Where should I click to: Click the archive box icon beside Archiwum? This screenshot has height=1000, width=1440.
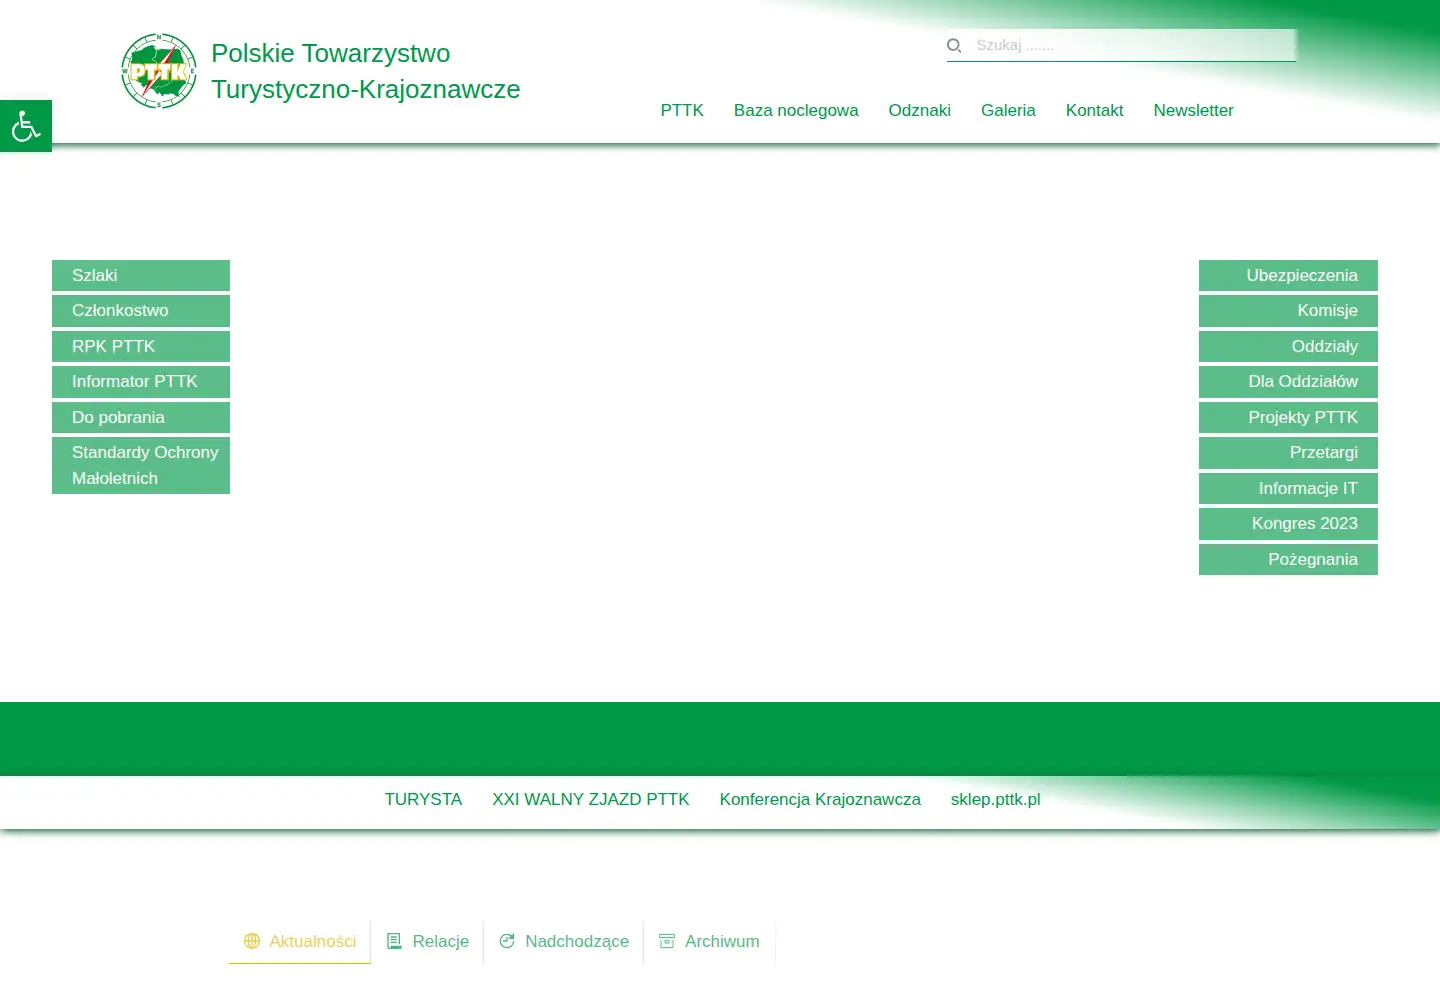coord(667,941)
